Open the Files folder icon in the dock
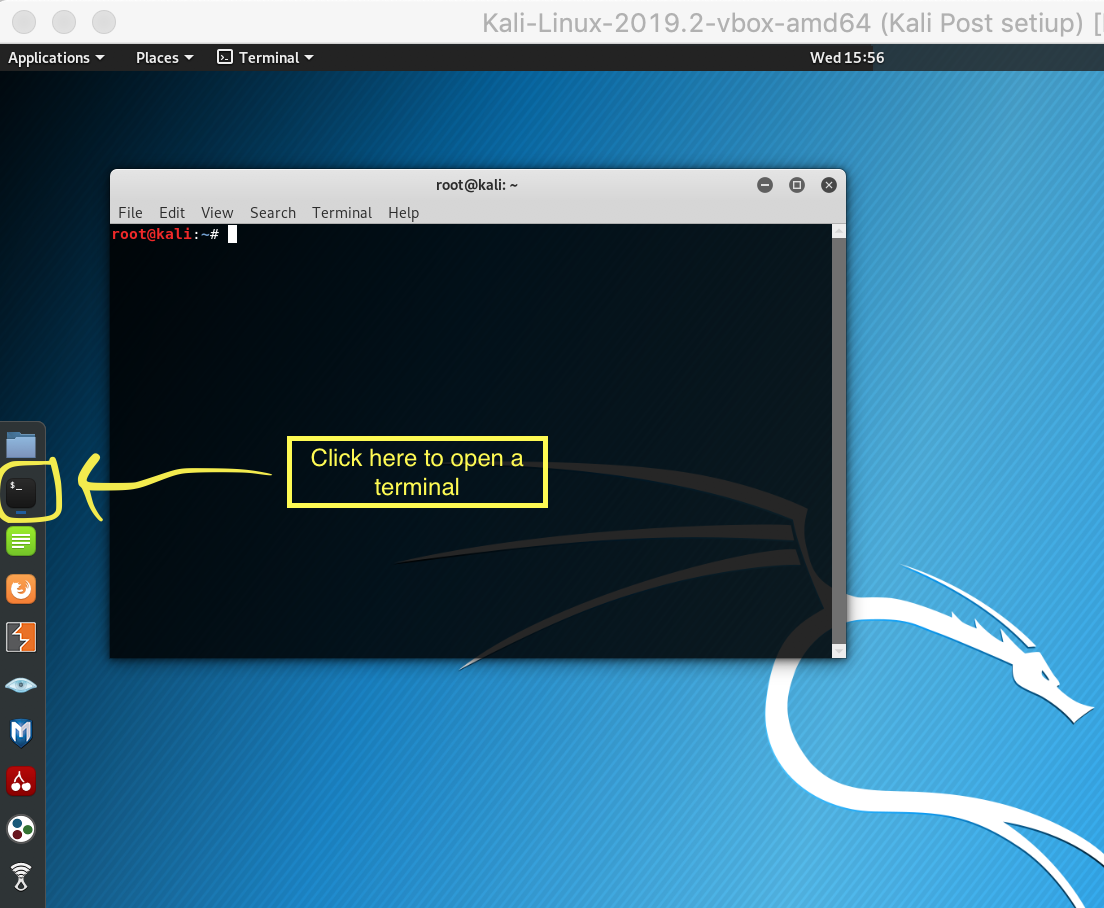Screen dimensions: 1104x908 tap(21, 445)
